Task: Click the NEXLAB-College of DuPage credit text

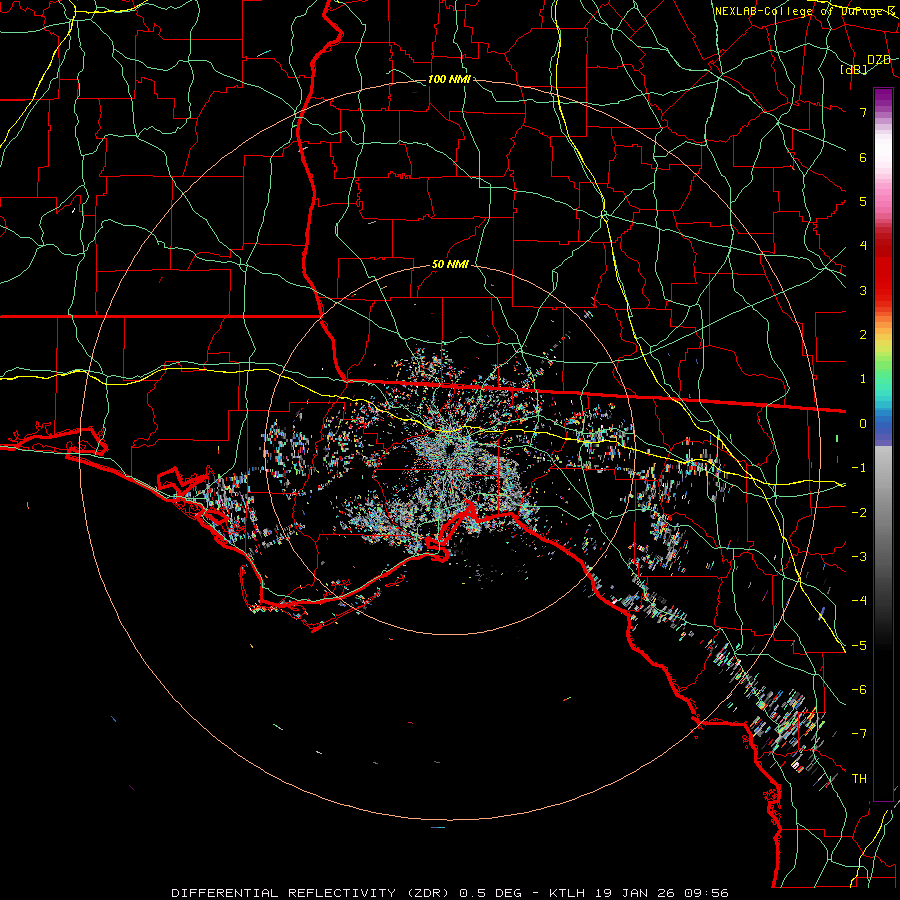Action: (x=806, y=11)
